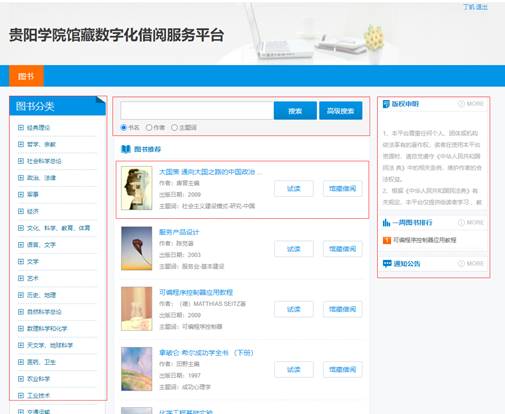Expand the 文学 category node

tap(21, 261)
